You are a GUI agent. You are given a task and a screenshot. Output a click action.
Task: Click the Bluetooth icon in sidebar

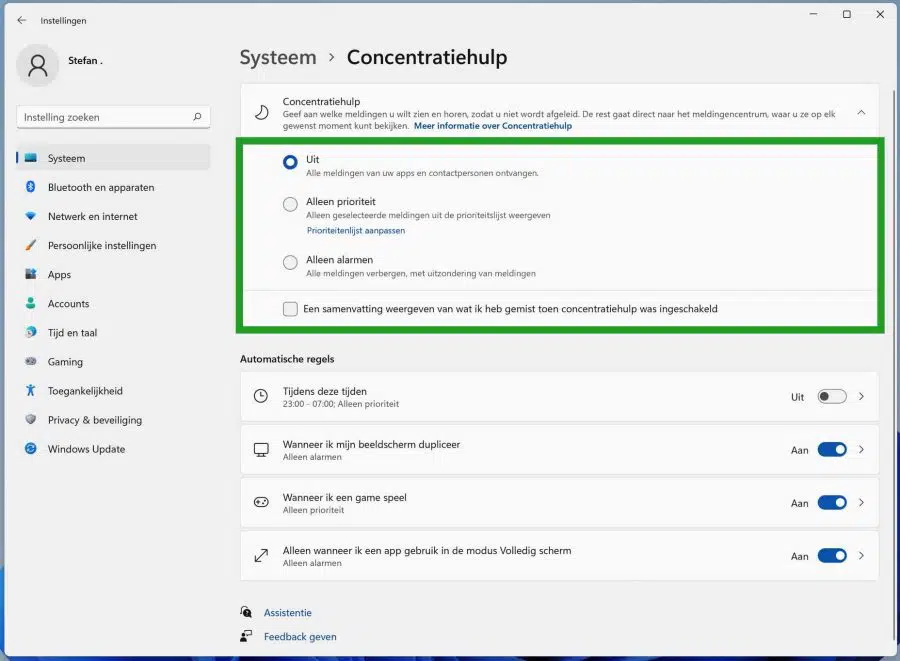(31, 187)
